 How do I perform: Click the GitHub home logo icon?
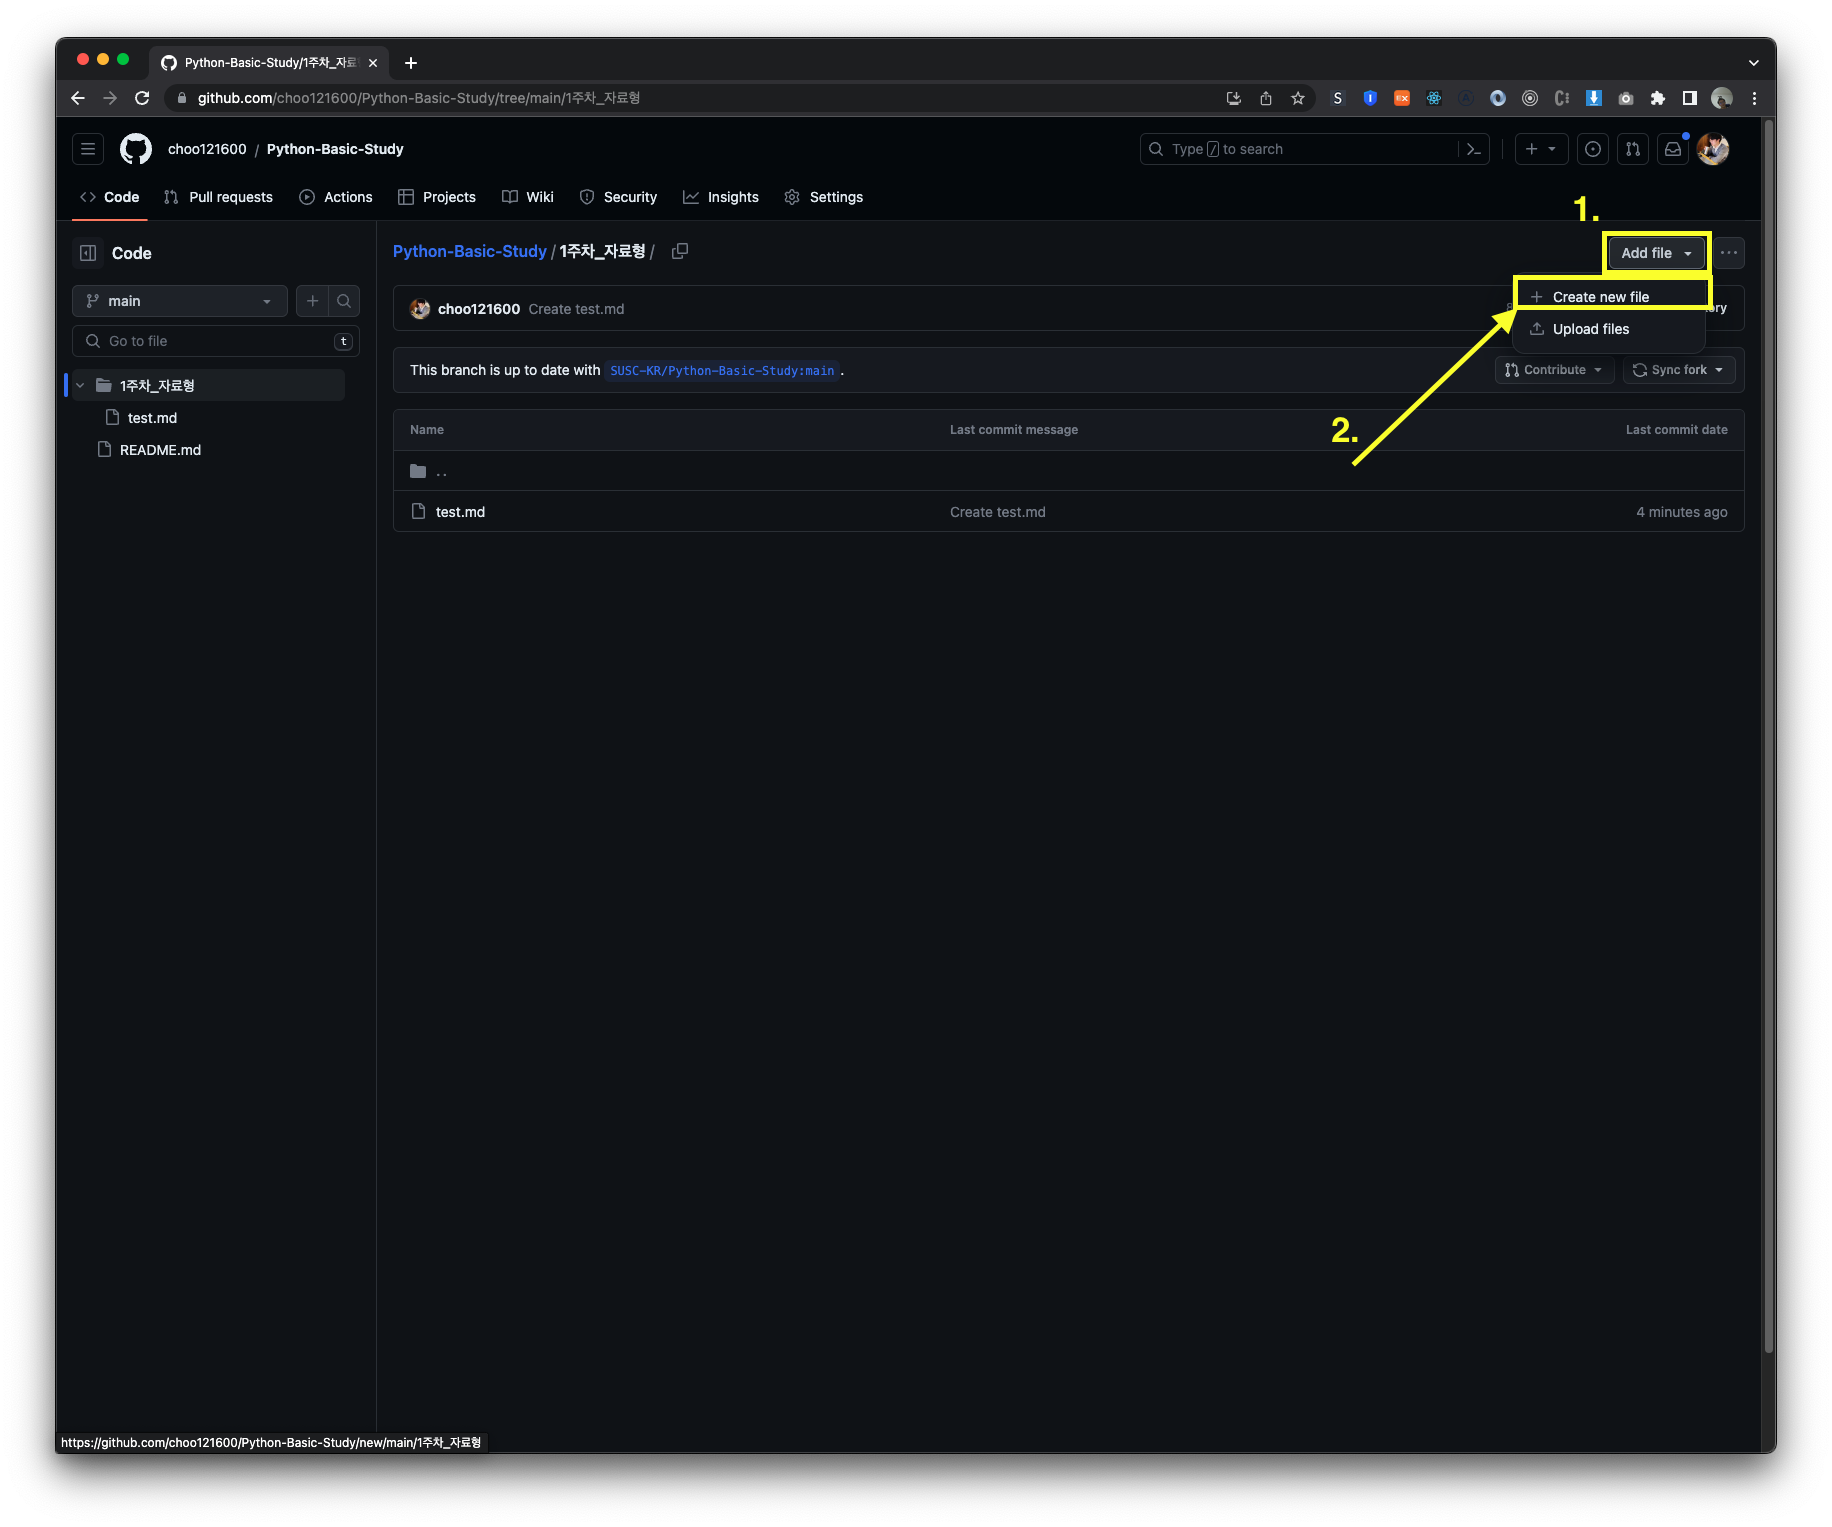[x=135, y=148]
